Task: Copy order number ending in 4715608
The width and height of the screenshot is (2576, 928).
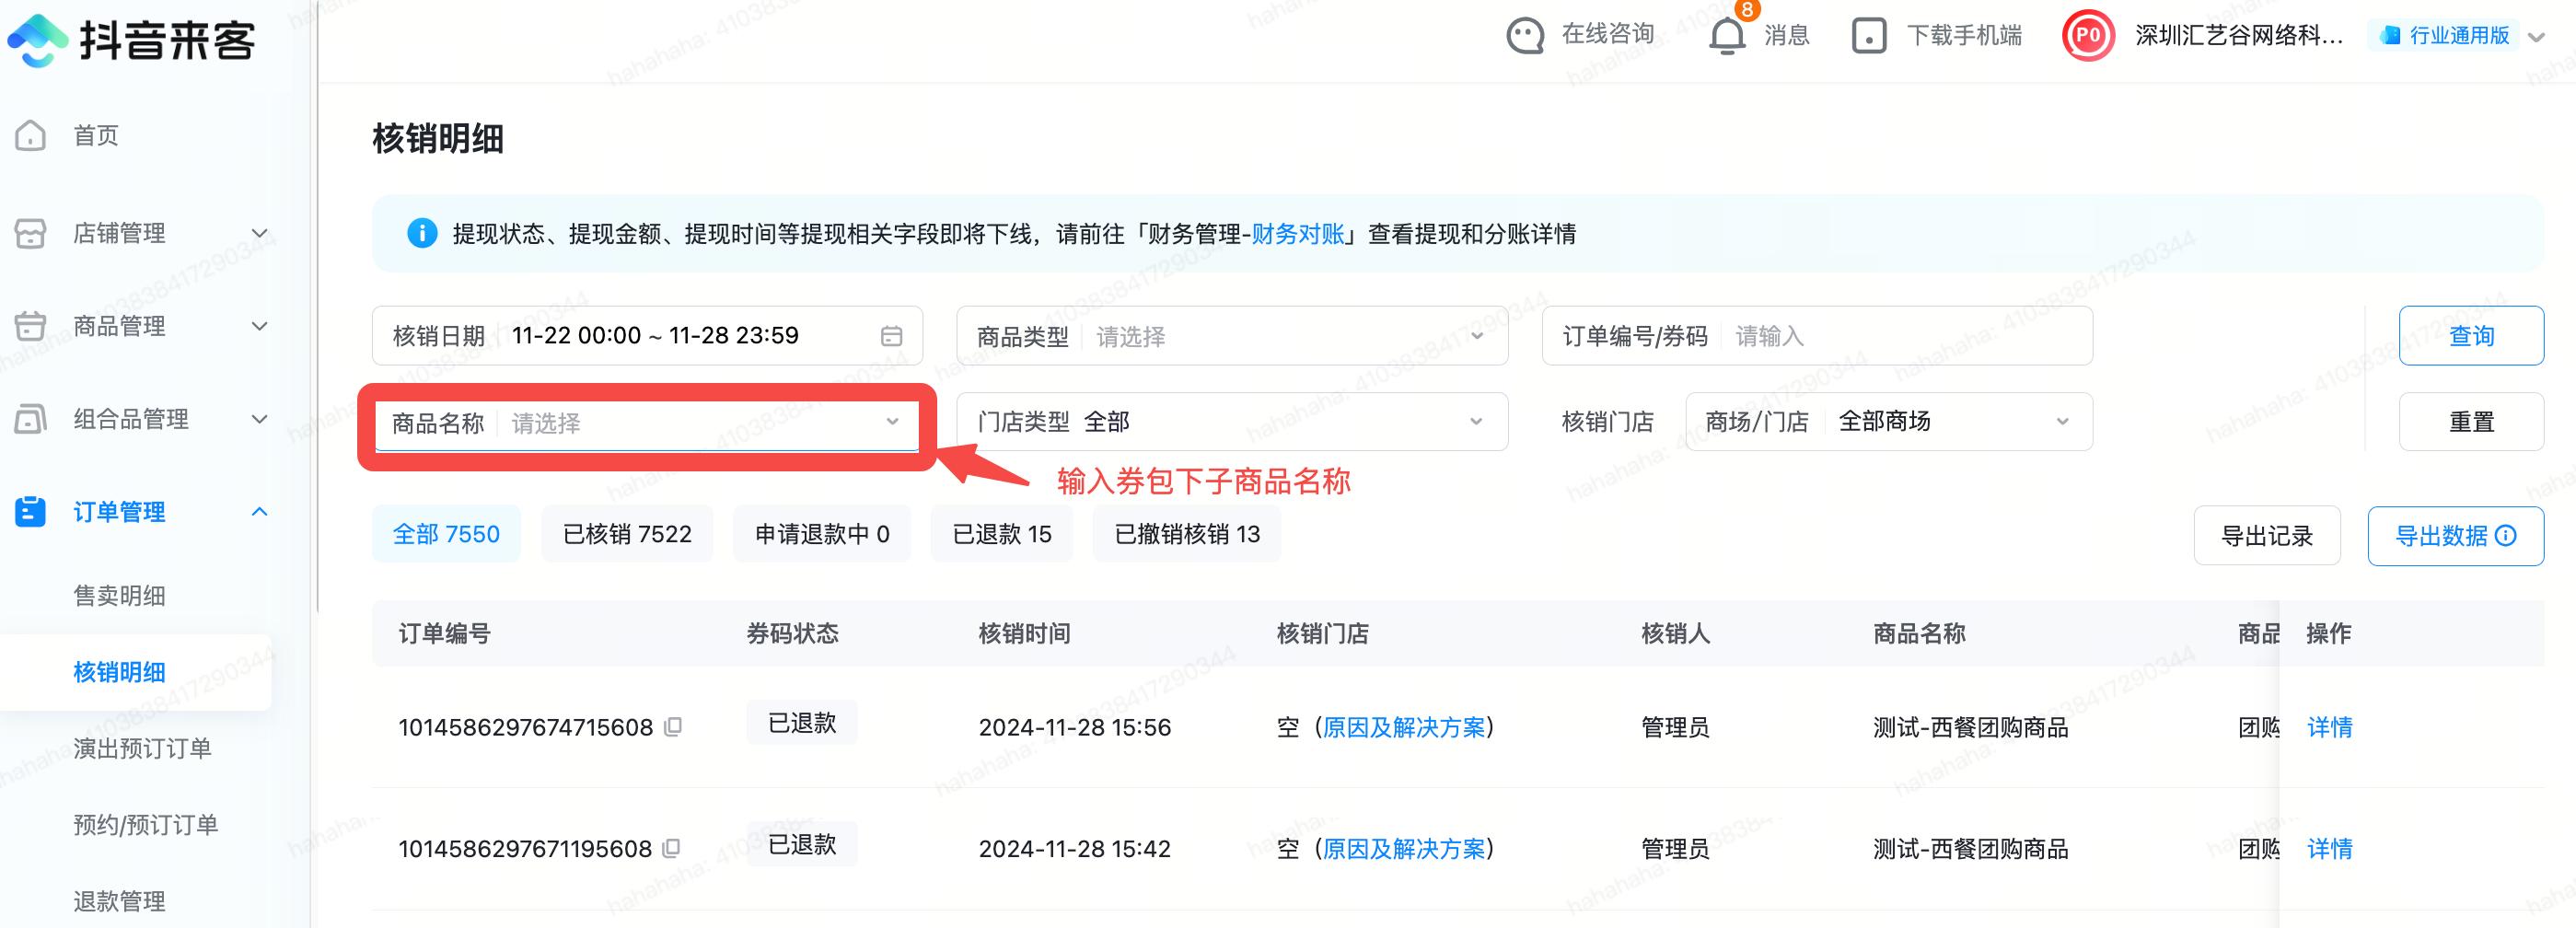Action: tap(674, 727)
